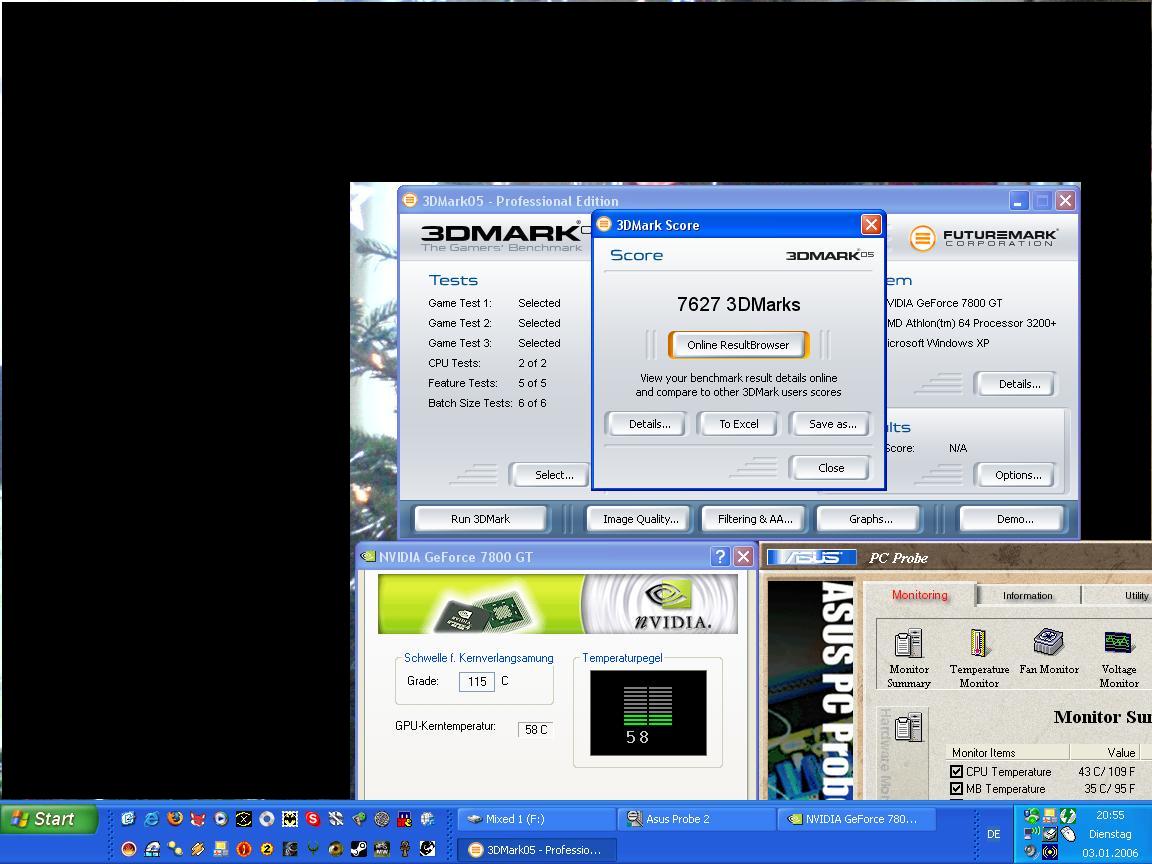Click Details in 3DMark Score dialog
Image resolution: width=1152 pixels, height=864 pixels.
tap(649, 424)
